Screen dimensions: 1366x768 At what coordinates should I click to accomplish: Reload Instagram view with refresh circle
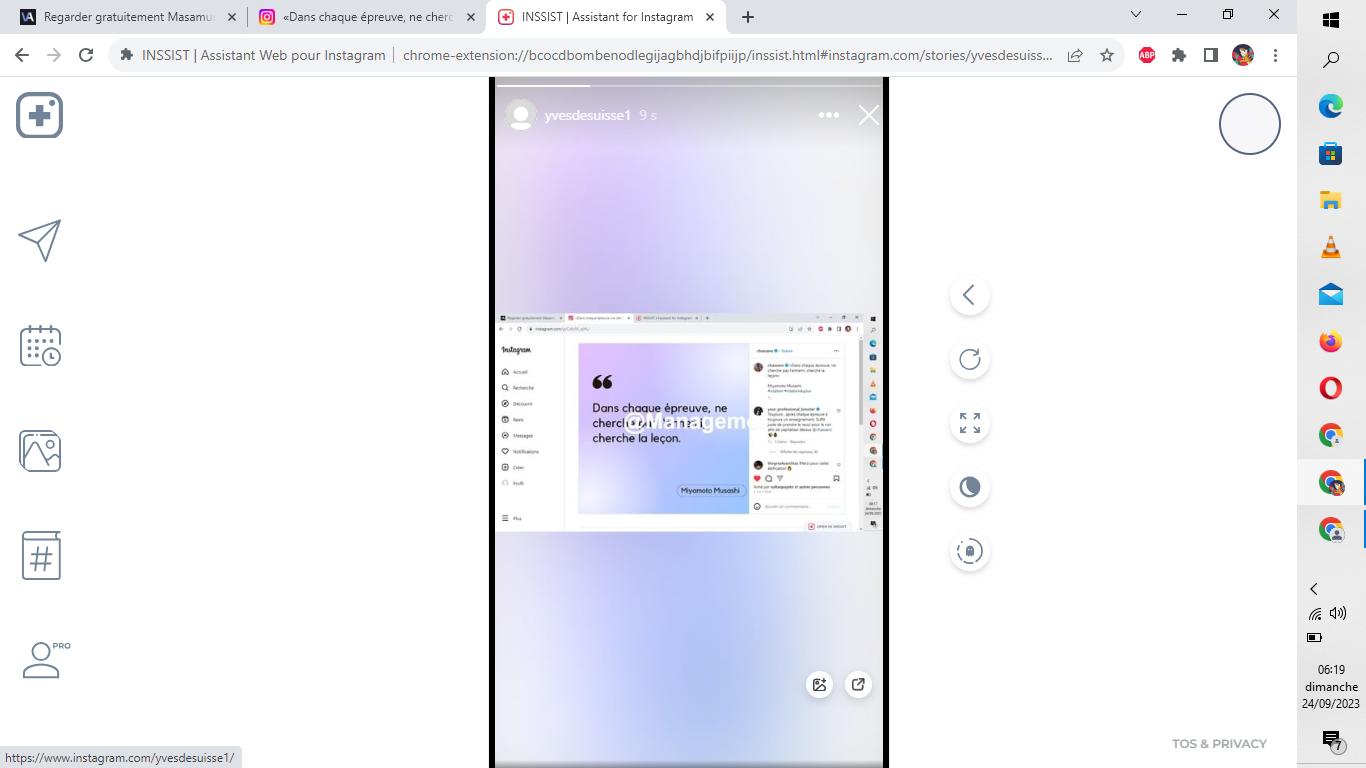click(x=969, y=359)
